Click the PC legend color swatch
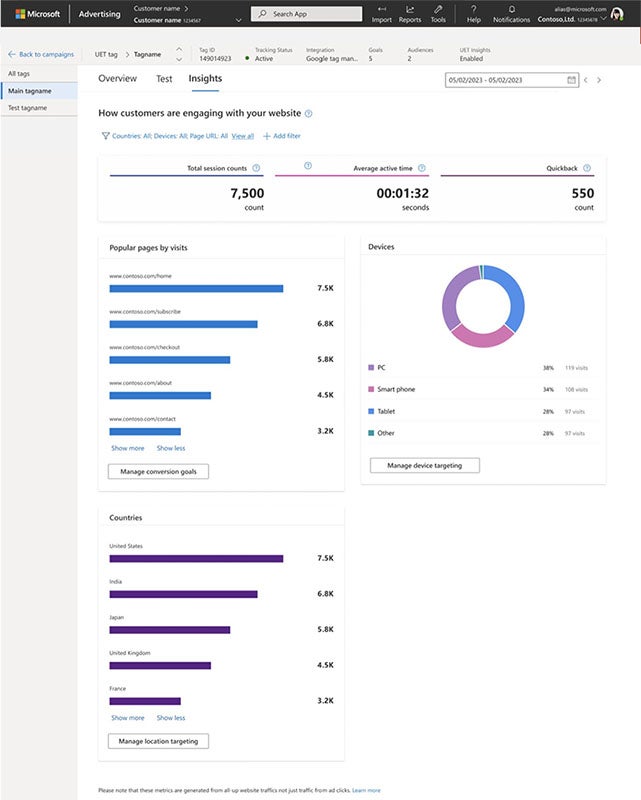This screenshot has height=800, width=641. coord(371,368)
